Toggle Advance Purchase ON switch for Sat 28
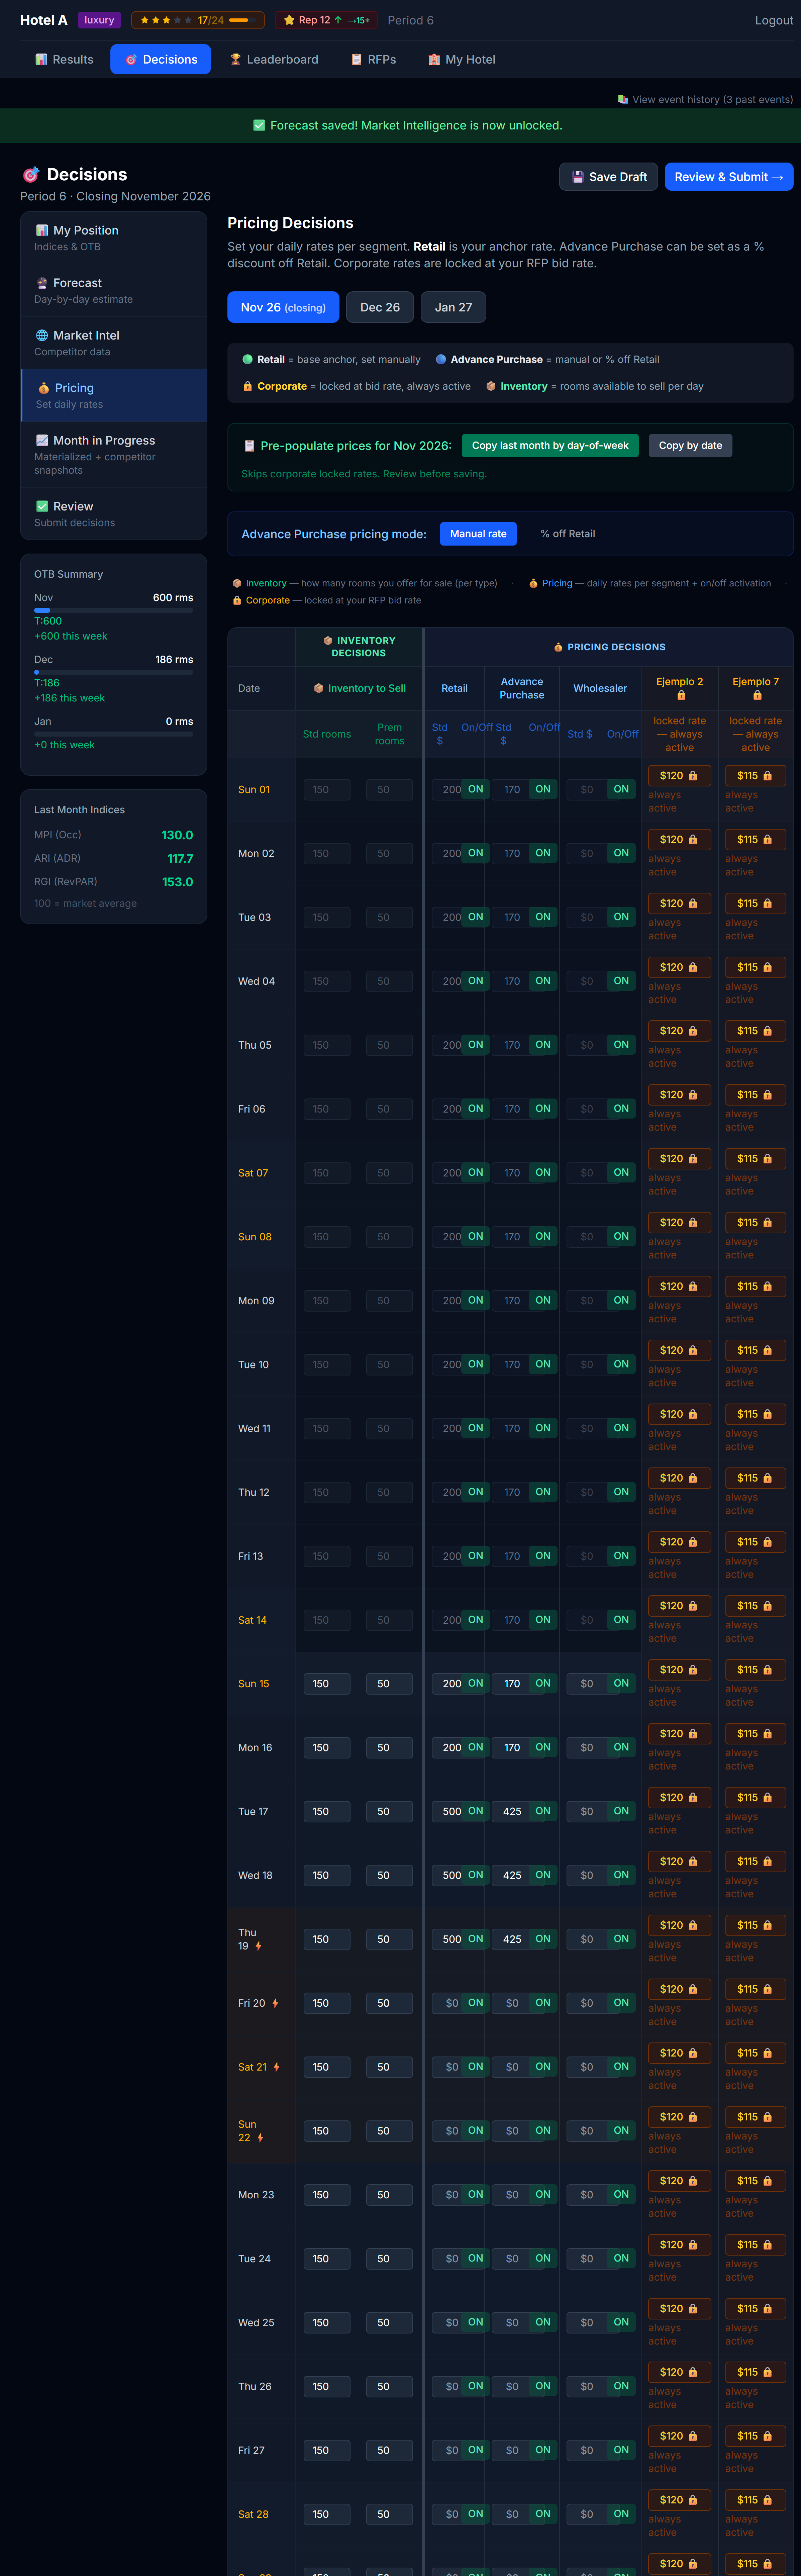 pos(543,2514)
